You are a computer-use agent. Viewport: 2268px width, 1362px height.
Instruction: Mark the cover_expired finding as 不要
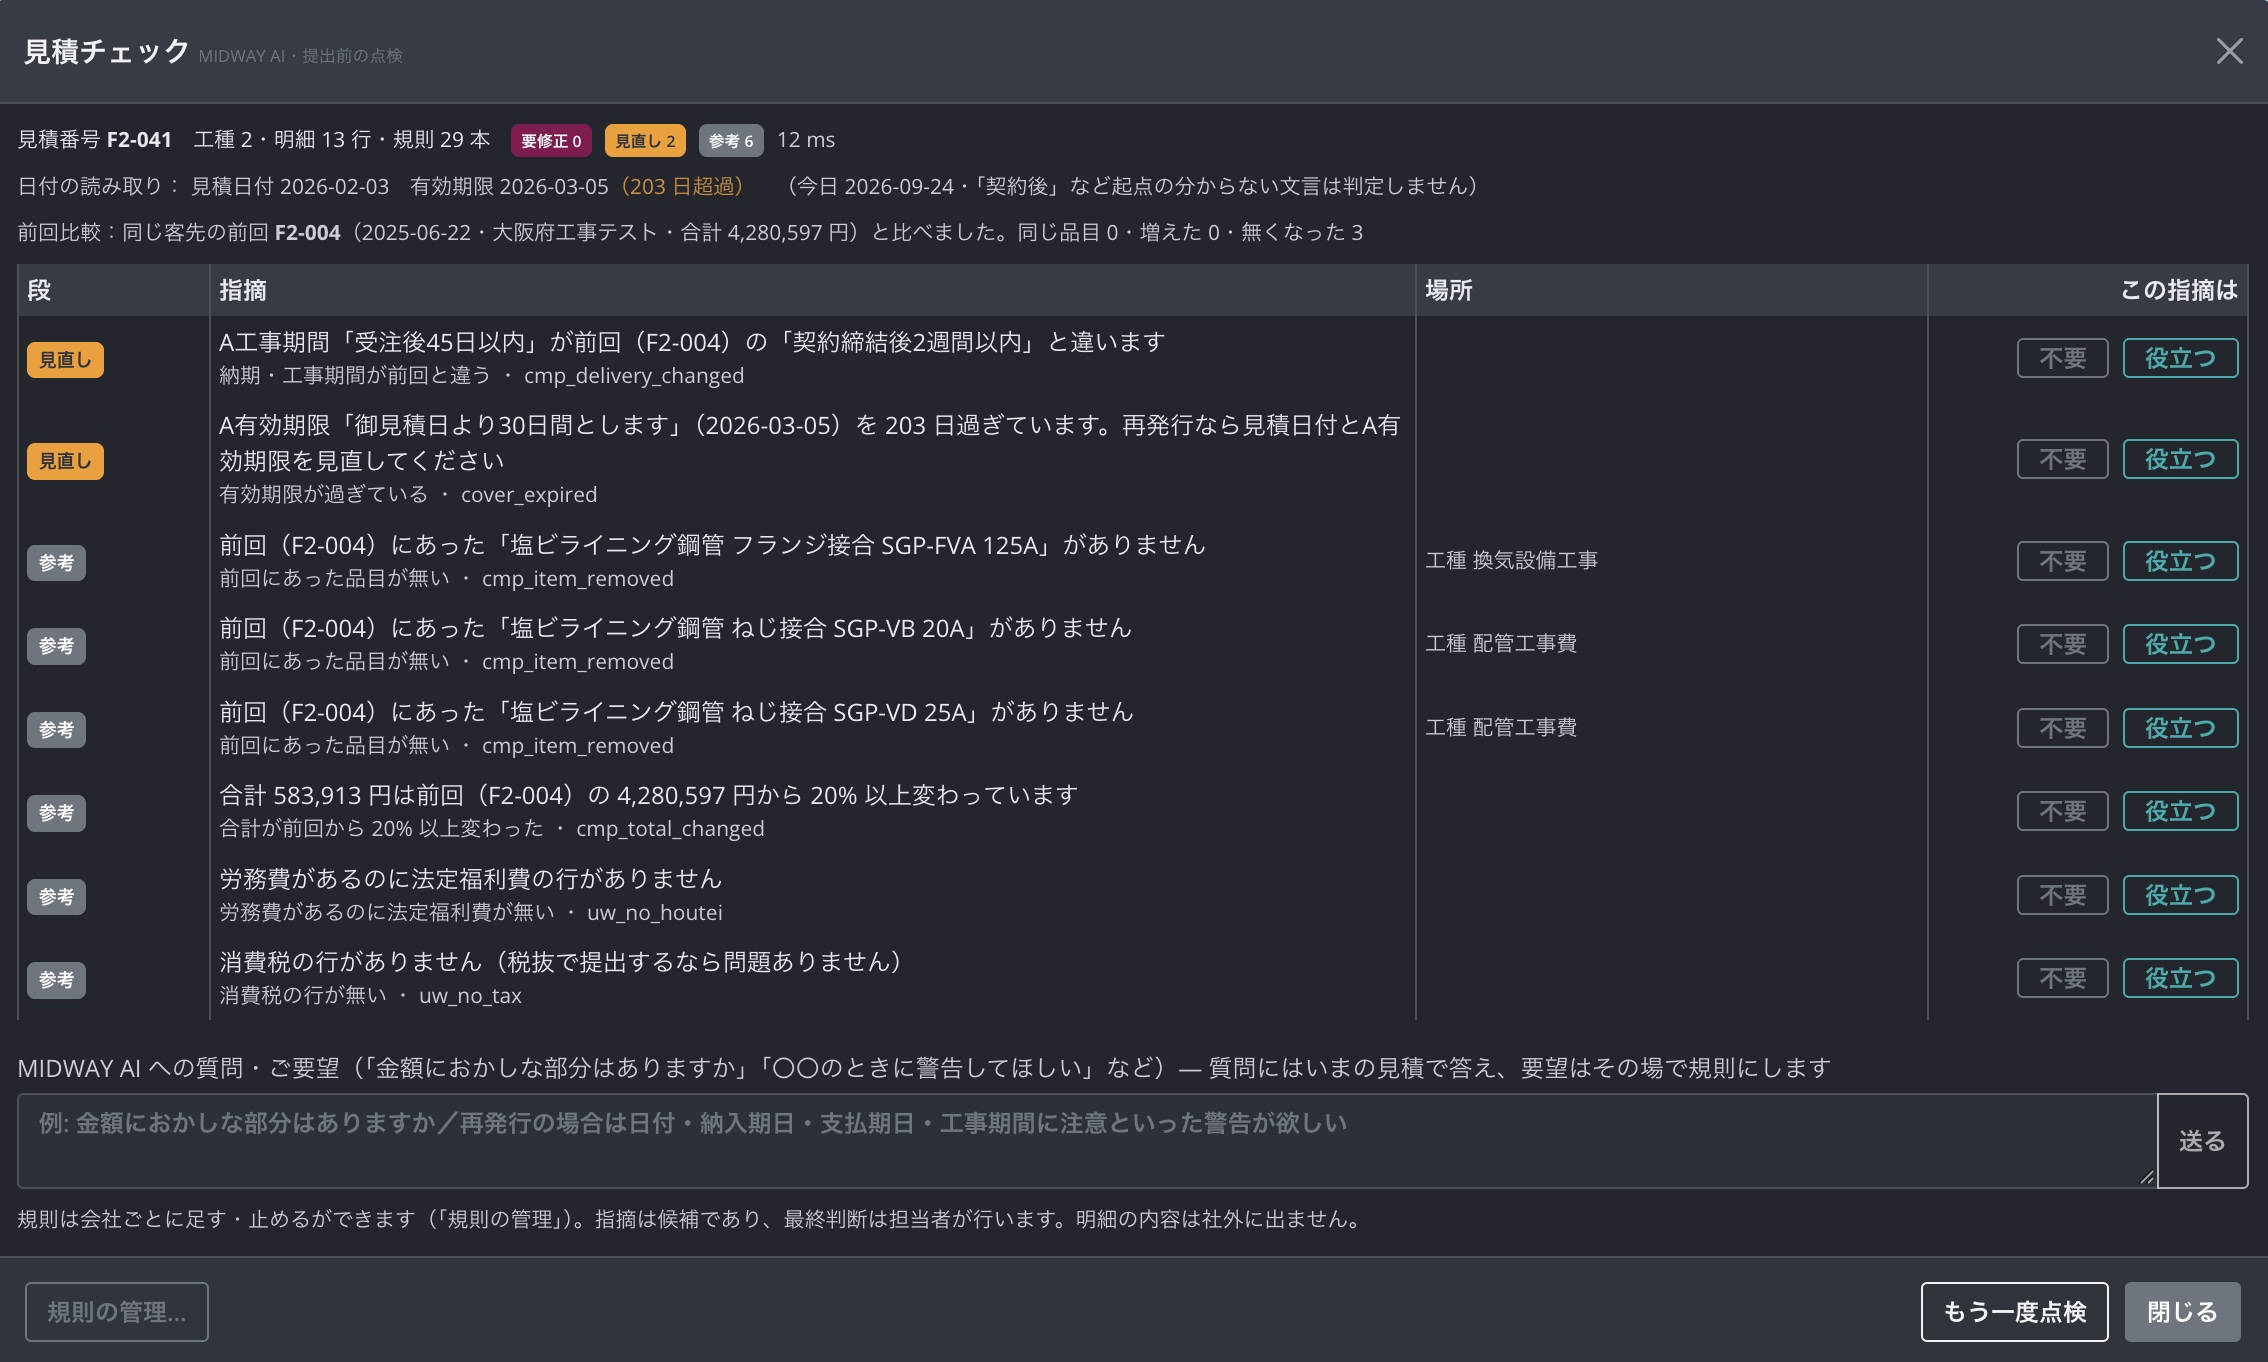click(x=2062, y=459)
